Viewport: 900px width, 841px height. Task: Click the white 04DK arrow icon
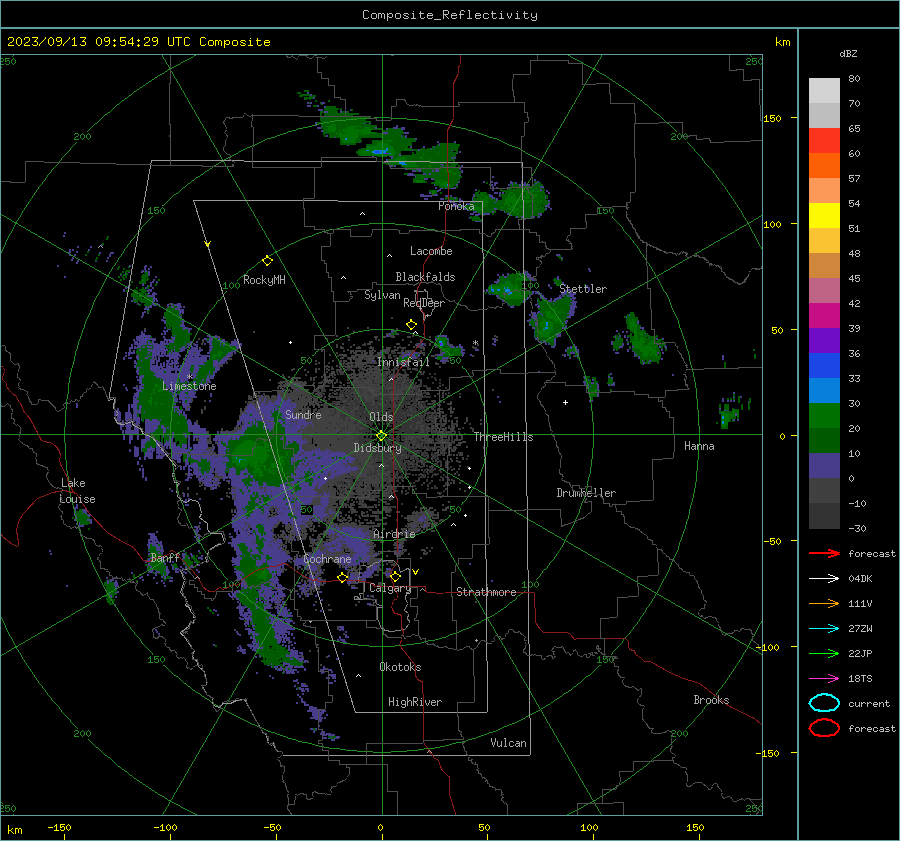pos(824,578)
